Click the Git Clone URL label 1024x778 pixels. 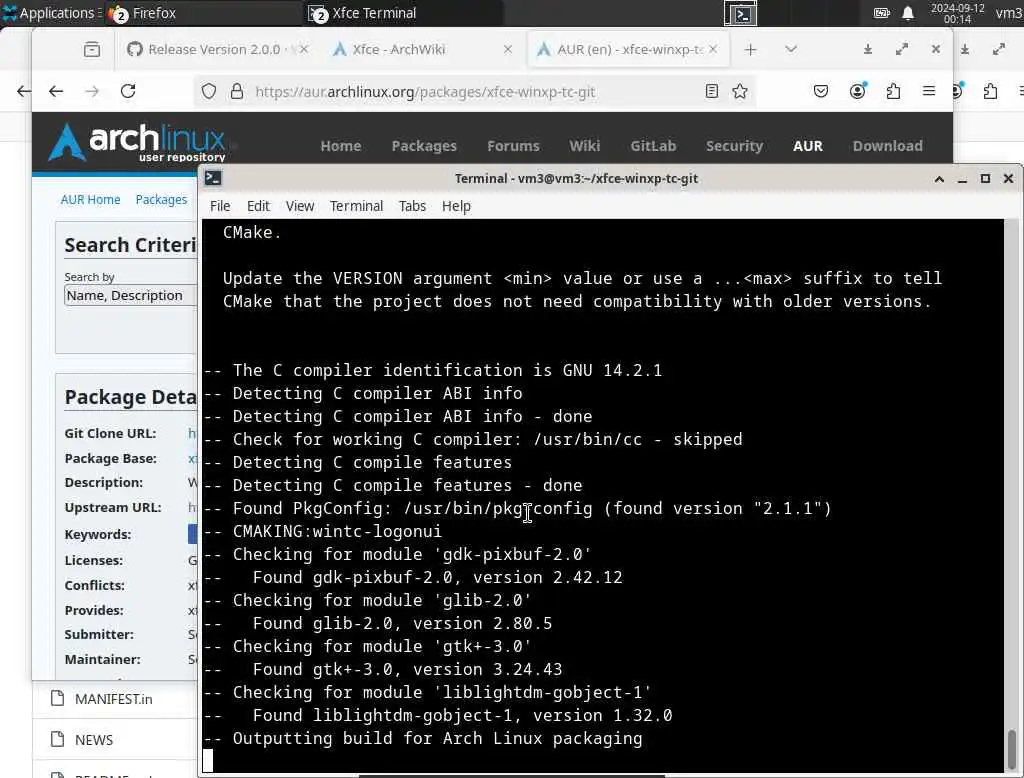click(x=110, y=434)
